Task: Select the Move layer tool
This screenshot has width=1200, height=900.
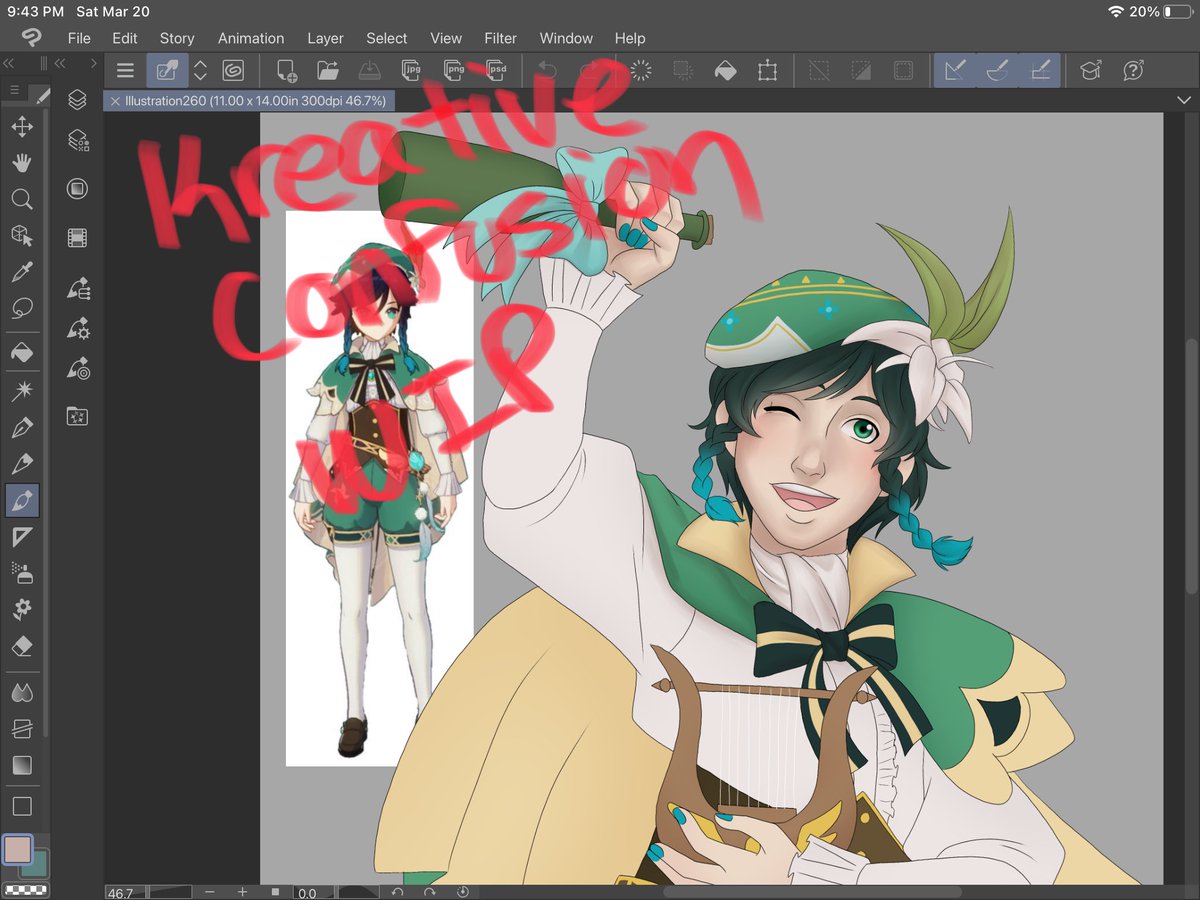Action: click(x=22, y=126)
